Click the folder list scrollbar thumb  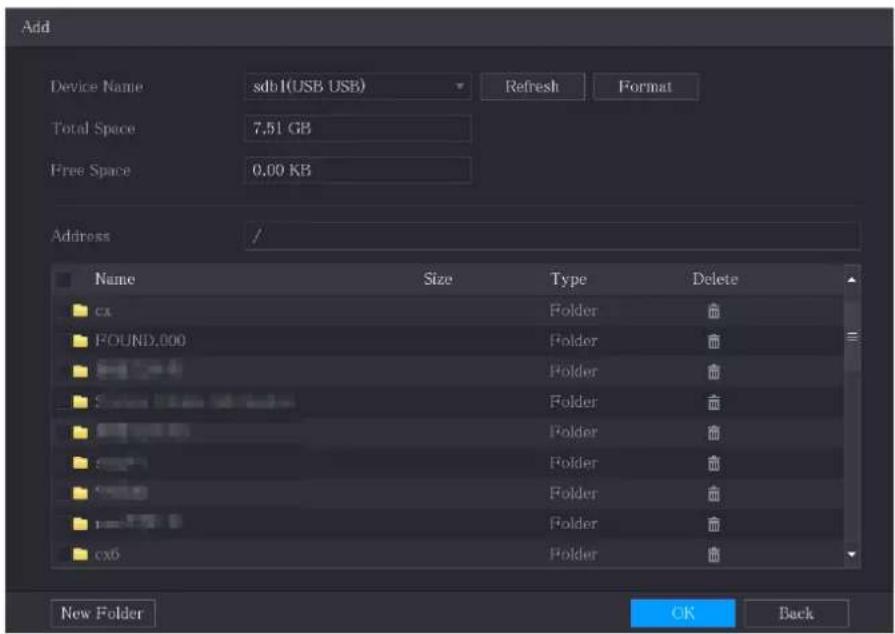point(852,336)
